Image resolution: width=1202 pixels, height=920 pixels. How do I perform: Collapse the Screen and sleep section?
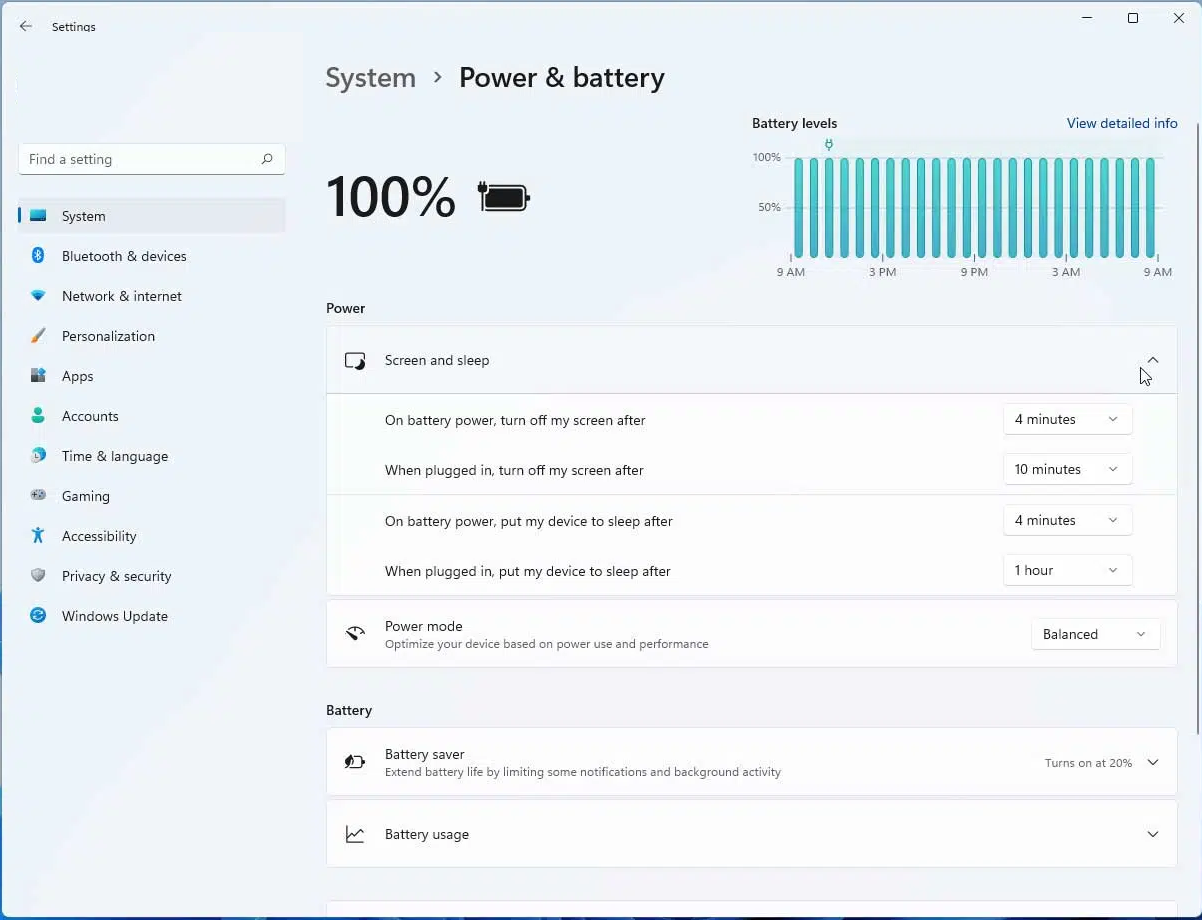pyautogui.click(x=1152, y=360)
